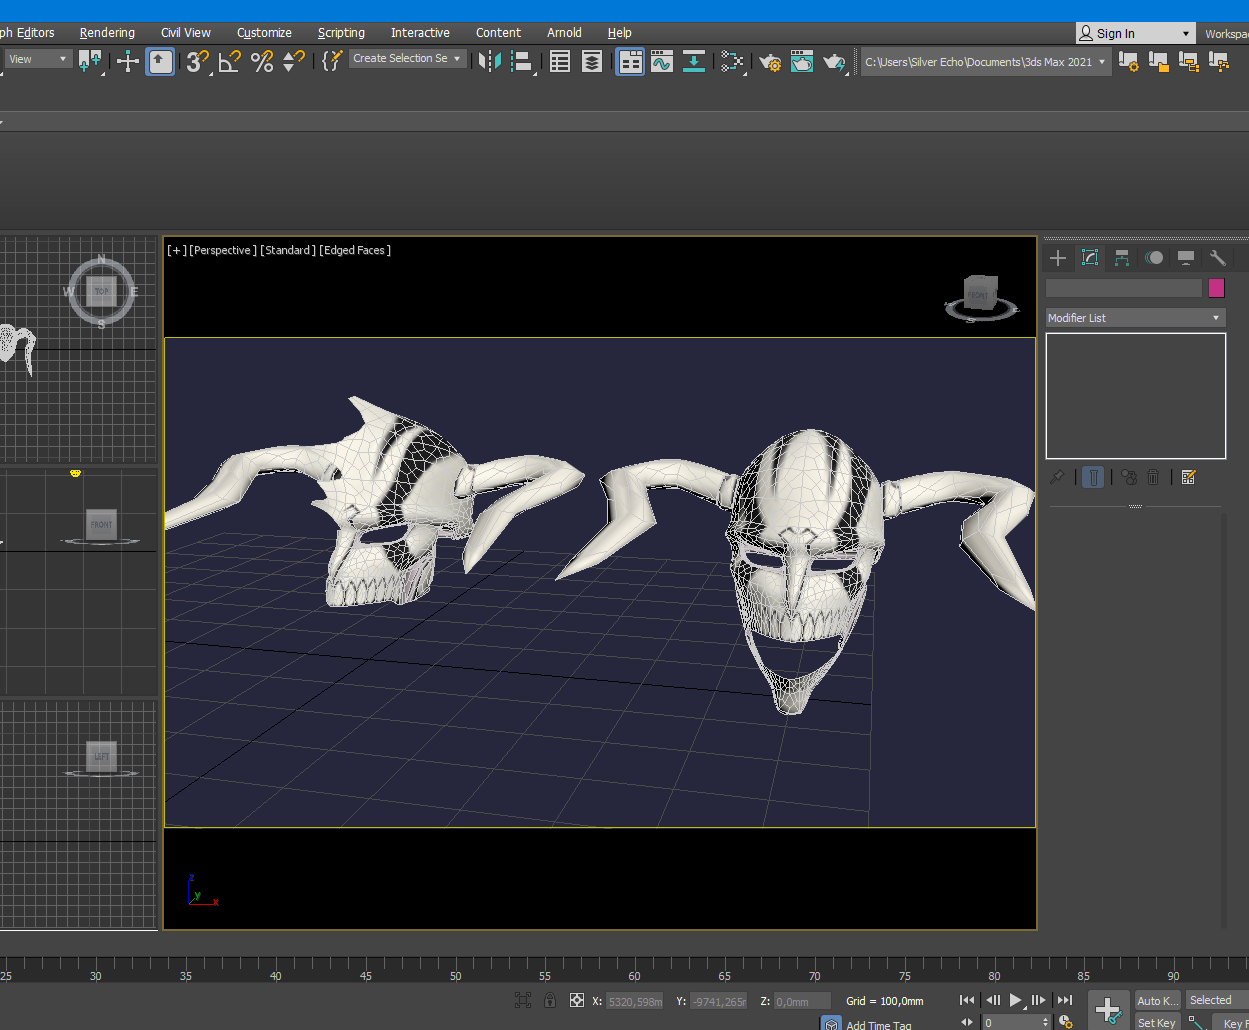Open the Curve Editor
Image resolution: width=1249 pixels, height=1030 pixels.
point(661,61)
